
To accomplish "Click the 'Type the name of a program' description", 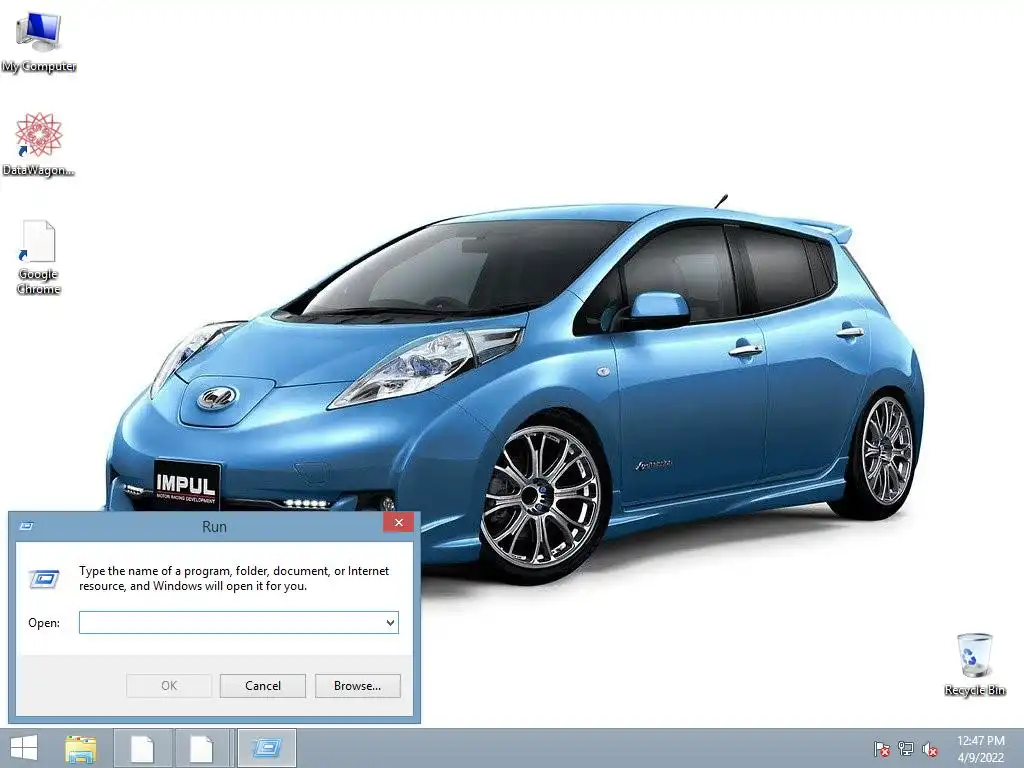I will [x=234, y=578].
